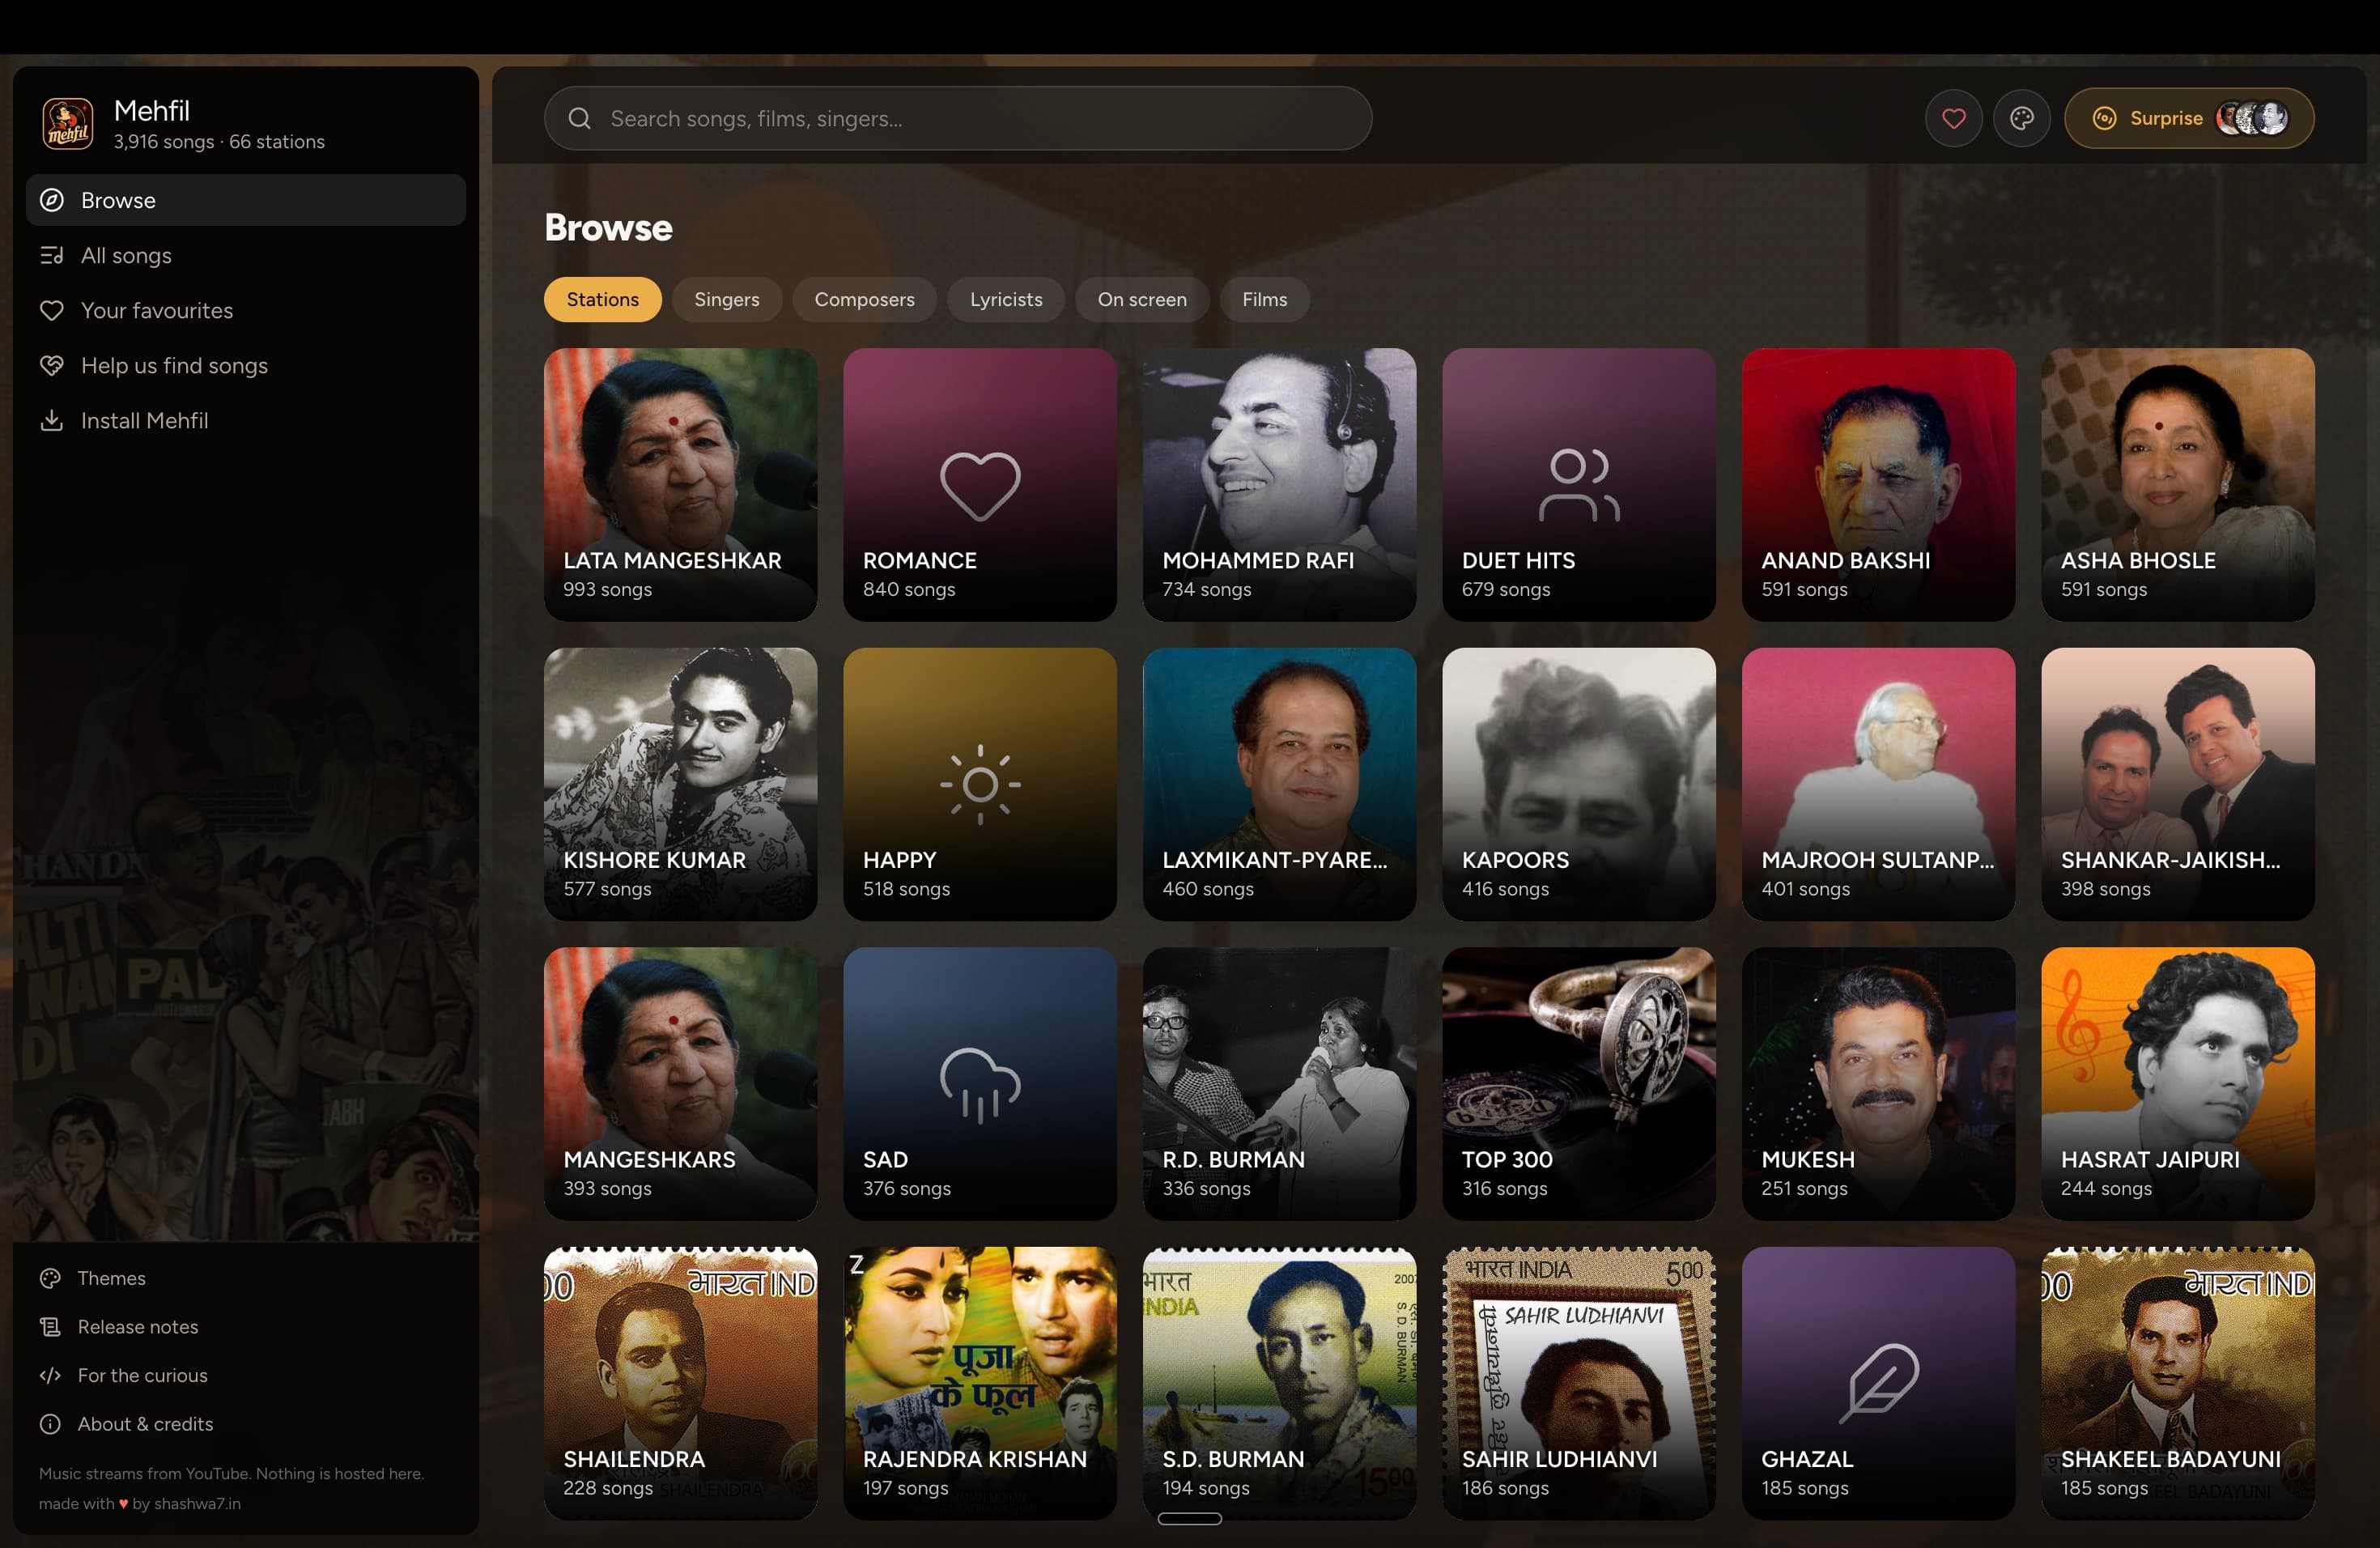
Task: Visit the shashwa7.in credit link
Action: [196, 1503]
